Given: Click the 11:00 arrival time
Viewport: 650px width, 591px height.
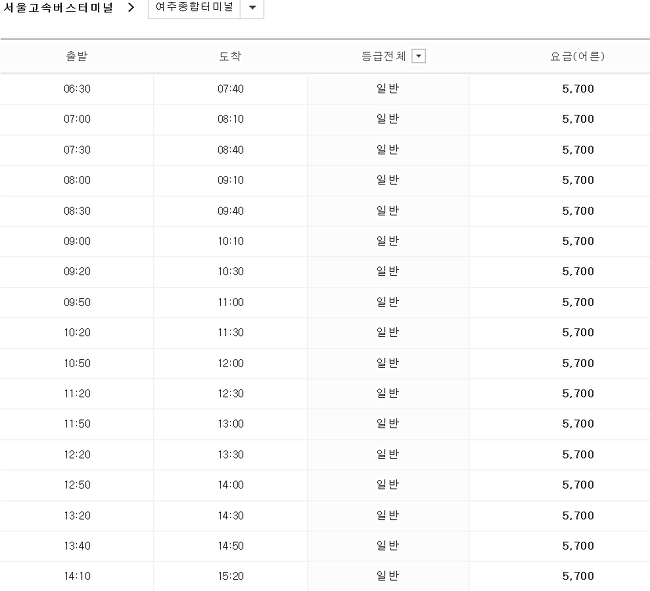Looking at the screenshot, I should (x=230, y=302).
